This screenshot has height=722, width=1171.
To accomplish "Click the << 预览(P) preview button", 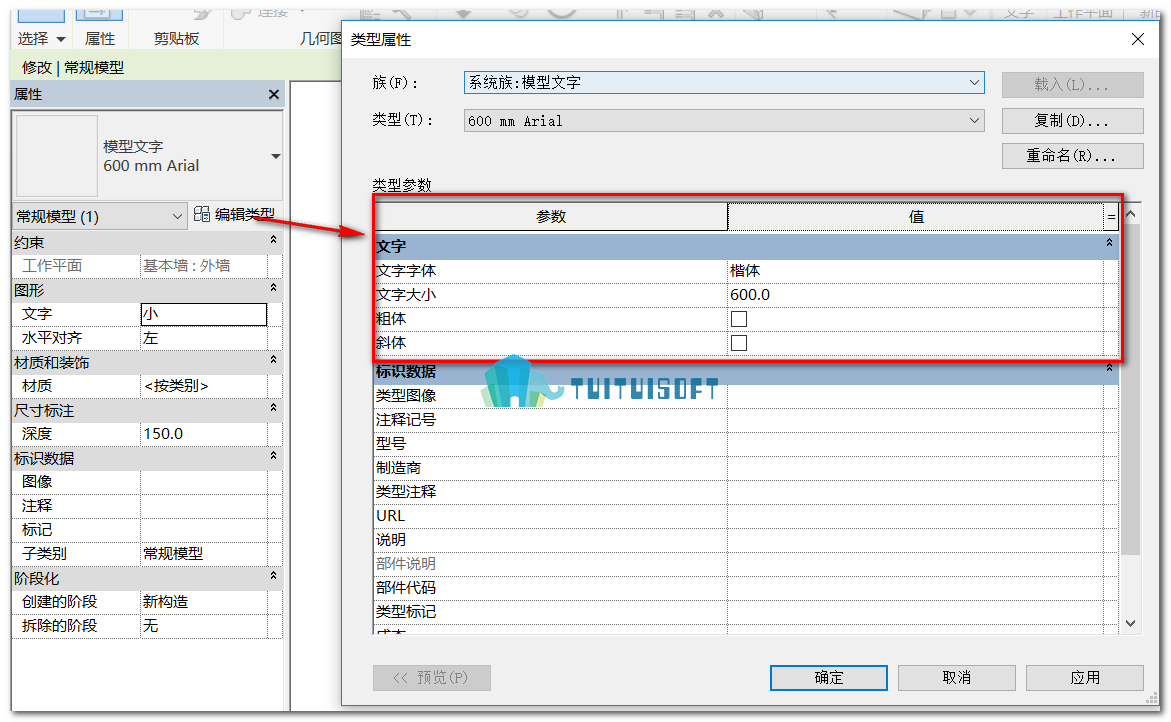I will tap(432, 677).
